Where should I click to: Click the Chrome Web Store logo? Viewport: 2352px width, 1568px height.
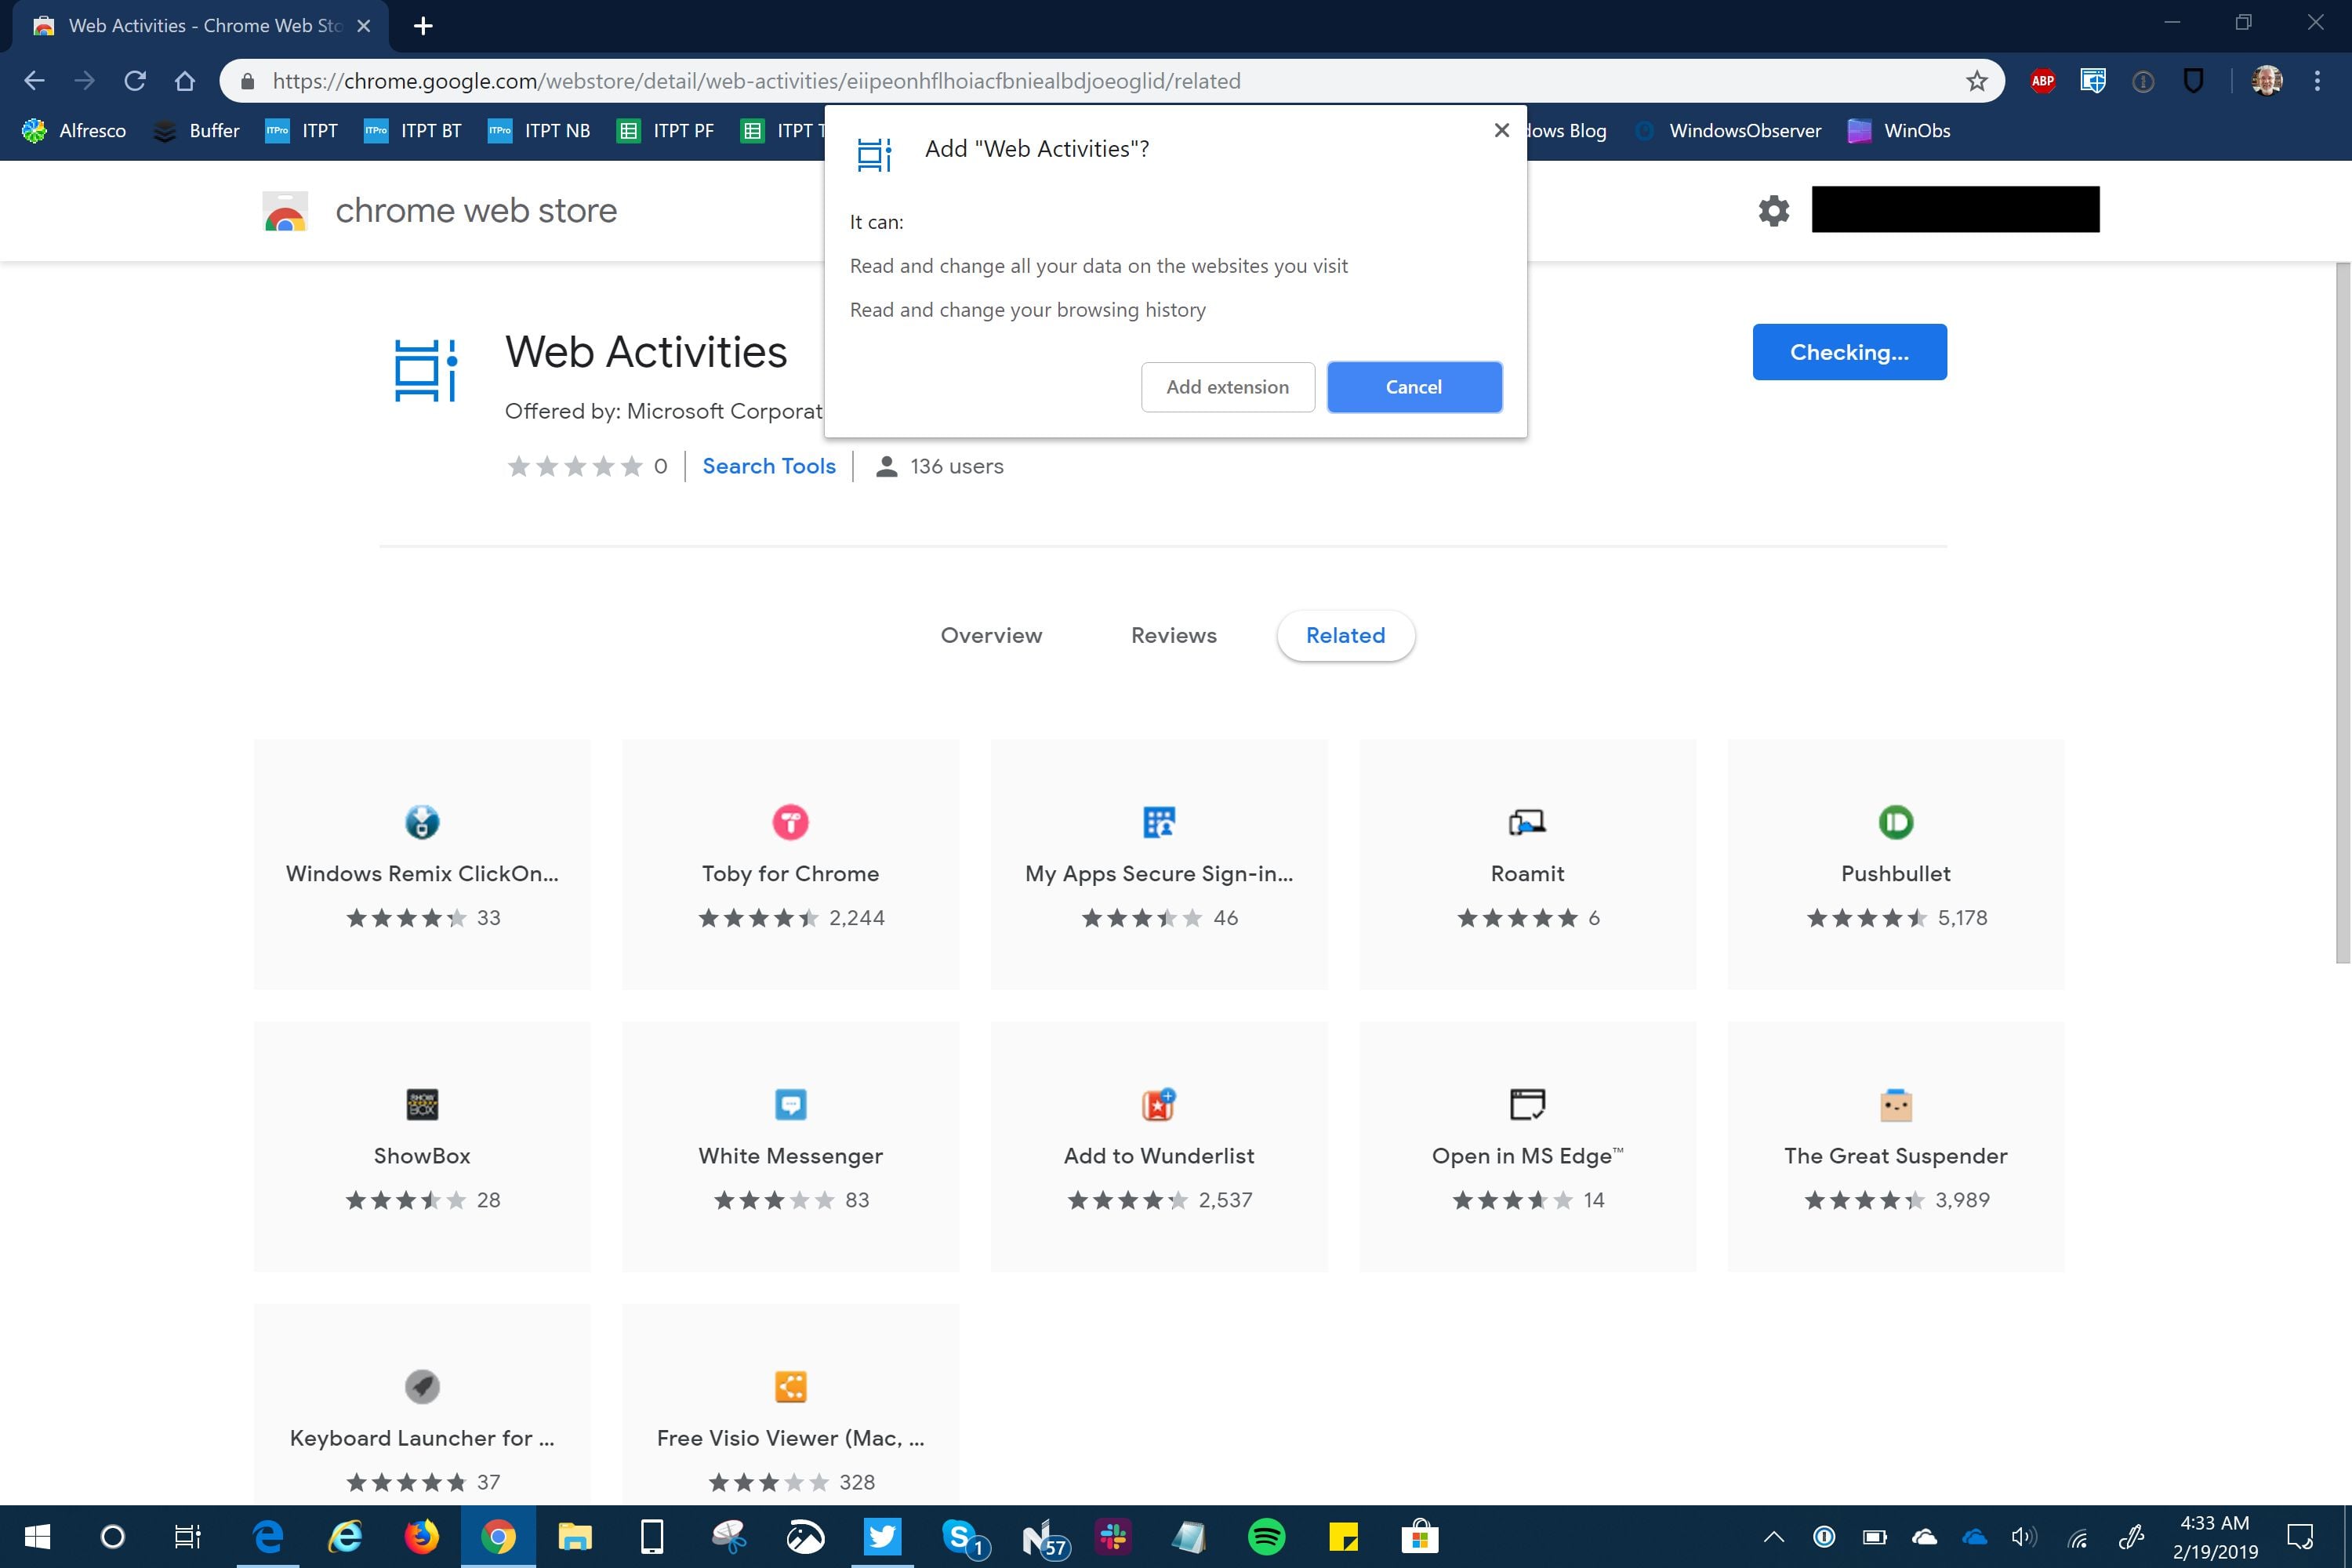(x=285, y=211)
